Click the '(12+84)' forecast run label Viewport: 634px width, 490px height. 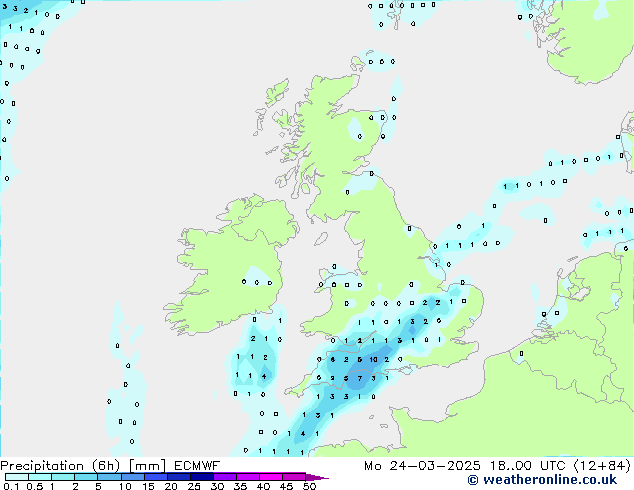pyautogui.click(x=602, y=466)
